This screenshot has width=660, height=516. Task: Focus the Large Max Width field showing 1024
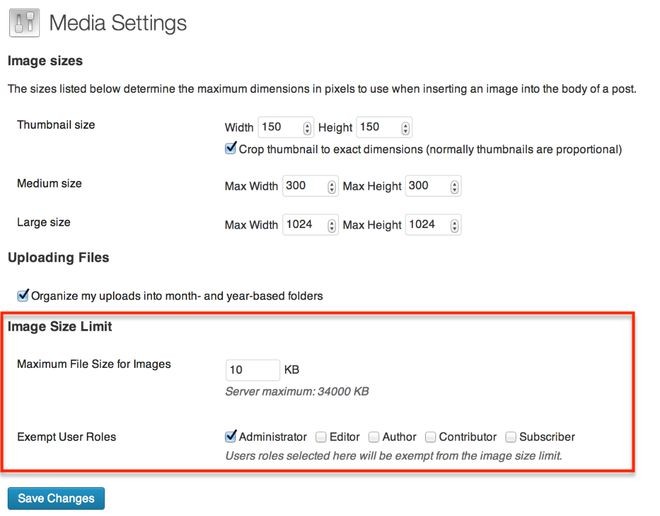310,225
